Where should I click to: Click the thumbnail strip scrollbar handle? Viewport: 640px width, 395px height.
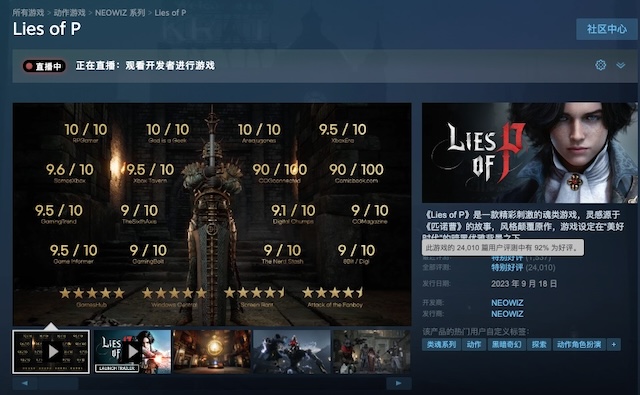(x=58, y=383)
